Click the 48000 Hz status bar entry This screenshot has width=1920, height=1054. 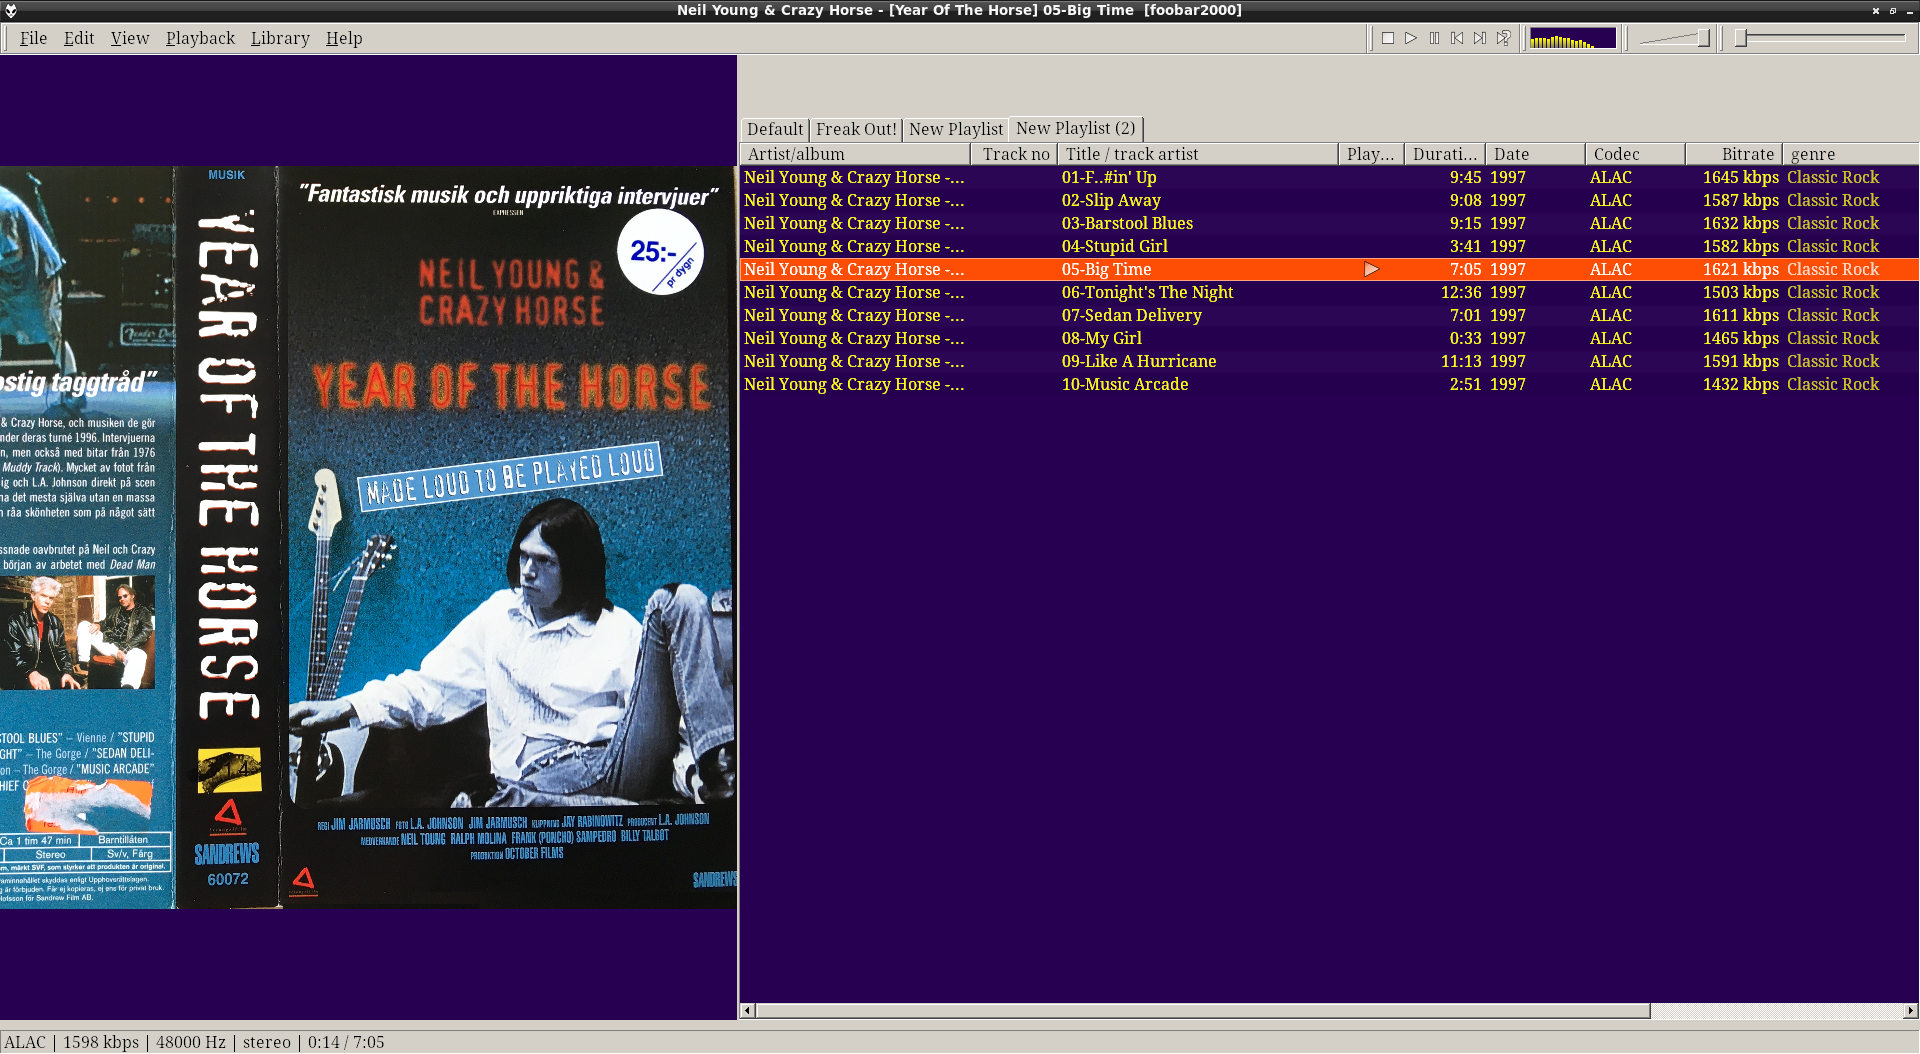coord(190,1042)
